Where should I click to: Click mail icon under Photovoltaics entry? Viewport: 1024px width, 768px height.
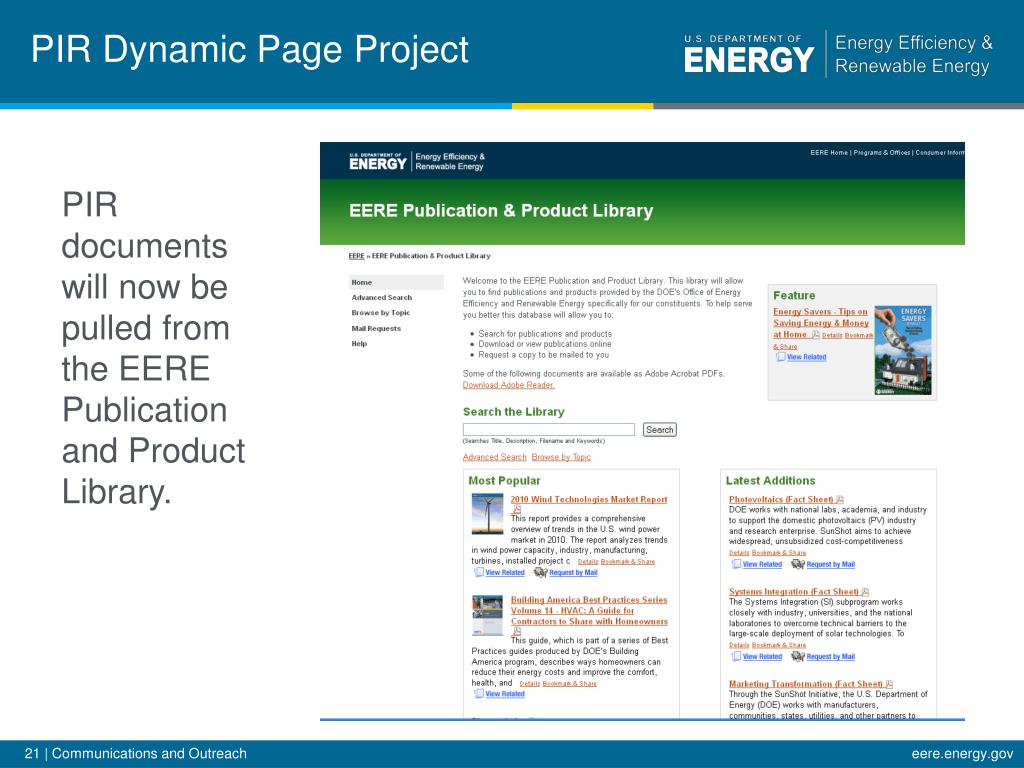click(x=797, y=564)
